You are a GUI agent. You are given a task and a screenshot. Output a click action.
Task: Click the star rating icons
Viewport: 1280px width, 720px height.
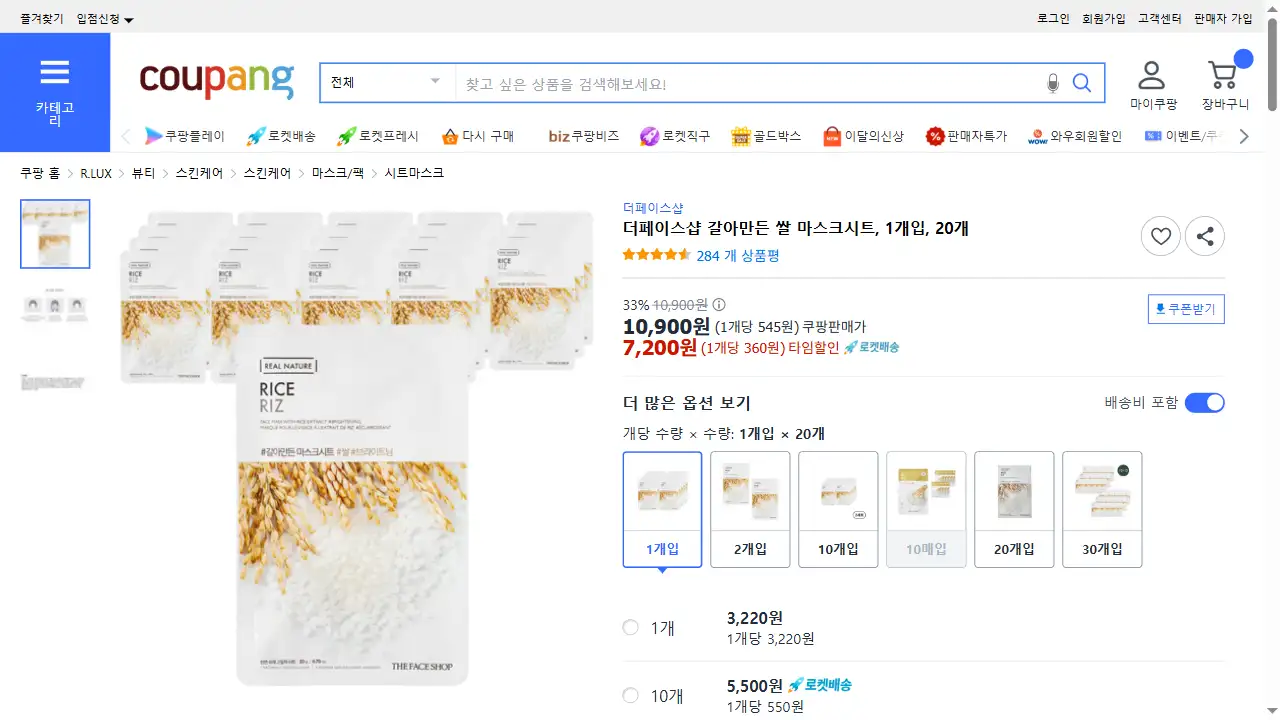[656, 255]
